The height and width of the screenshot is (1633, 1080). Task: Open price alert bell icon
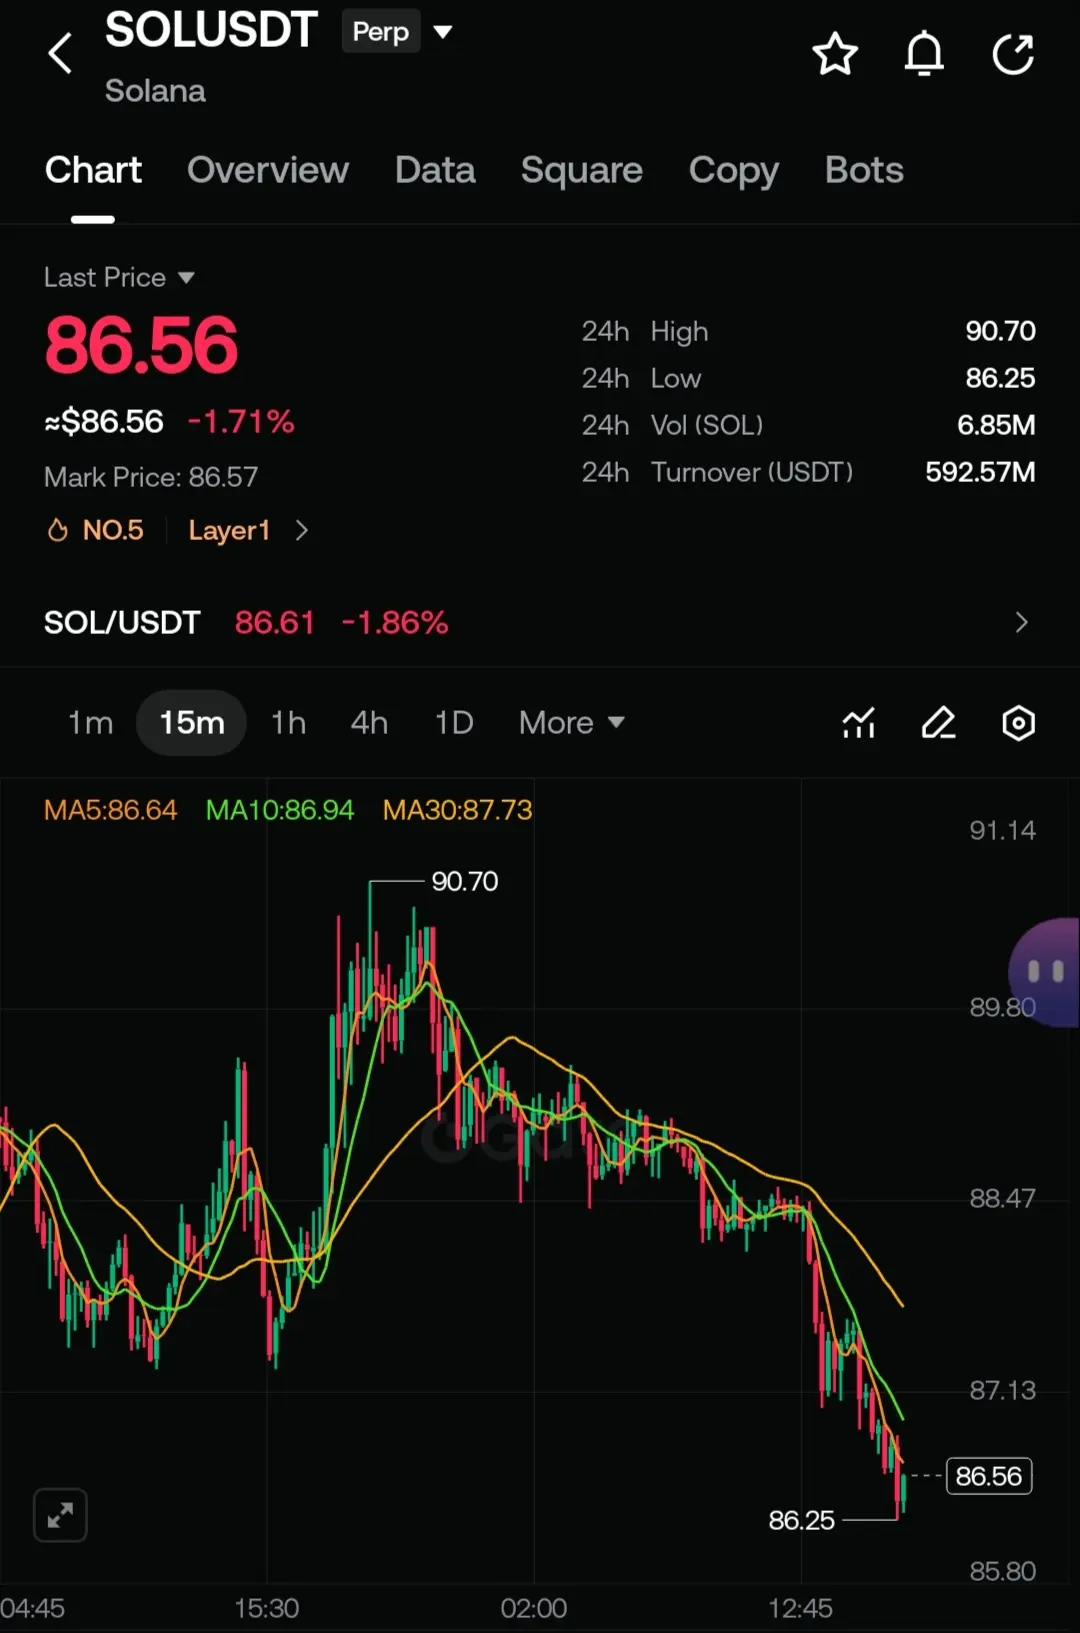click(924, 54)
